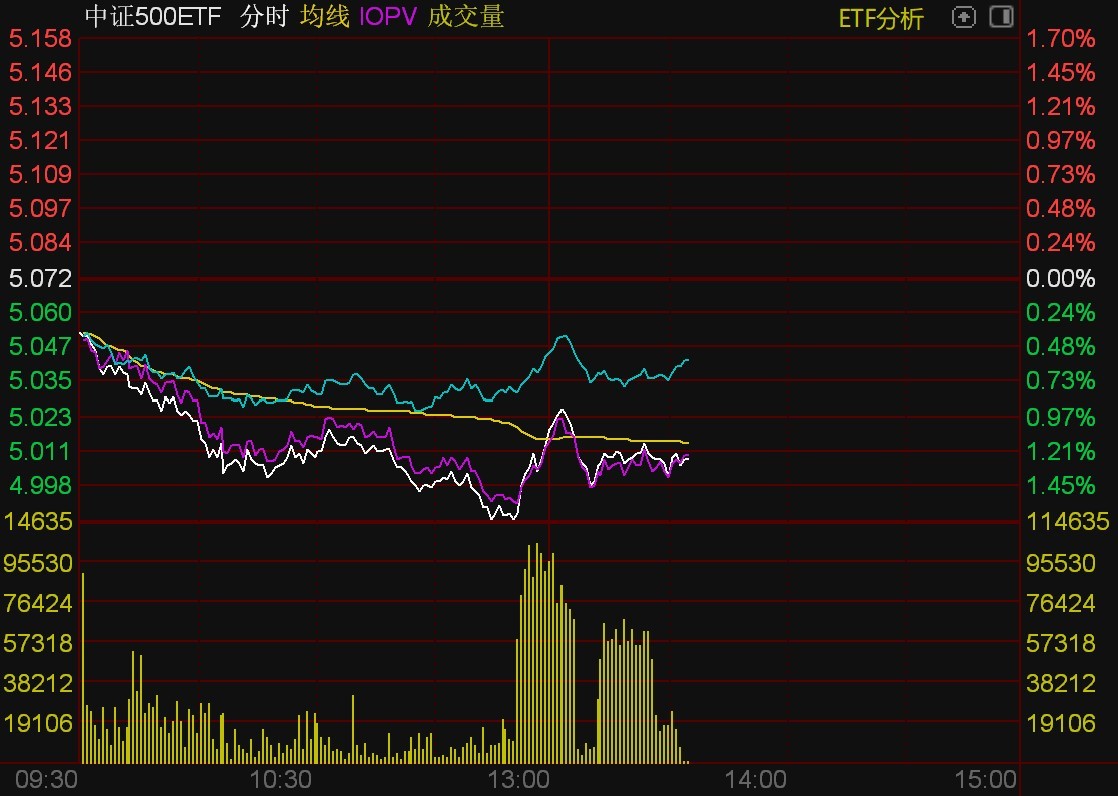This screenshot has width=1118, height=796.
Task: Click the 4.998 lowest price label
Action: (x=40, y=485)
